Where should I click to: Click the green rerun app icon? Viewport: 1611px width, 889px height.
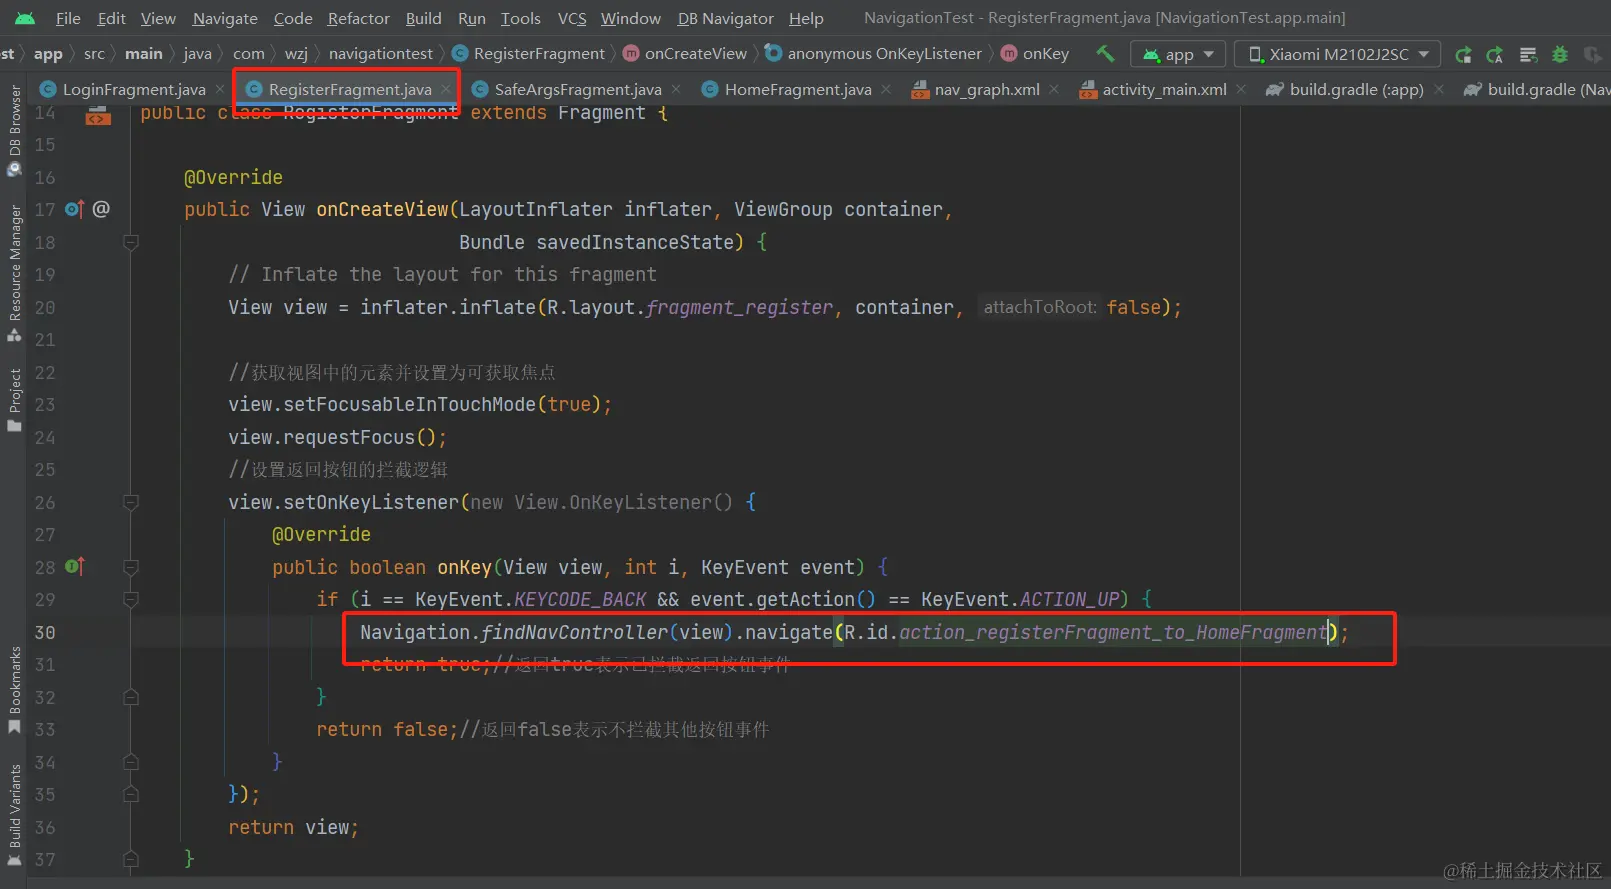click(1463, 54)
